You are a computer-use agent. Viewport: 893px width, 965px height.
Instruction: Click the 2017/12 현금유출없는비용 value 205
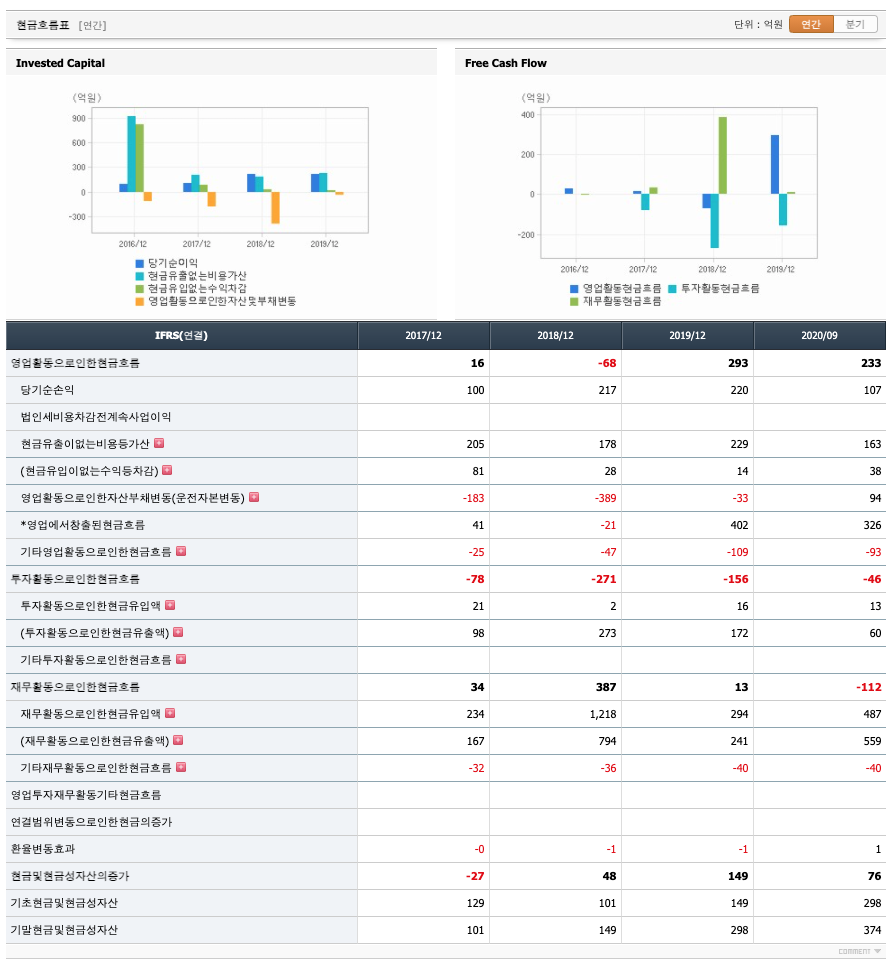[475, 444]
